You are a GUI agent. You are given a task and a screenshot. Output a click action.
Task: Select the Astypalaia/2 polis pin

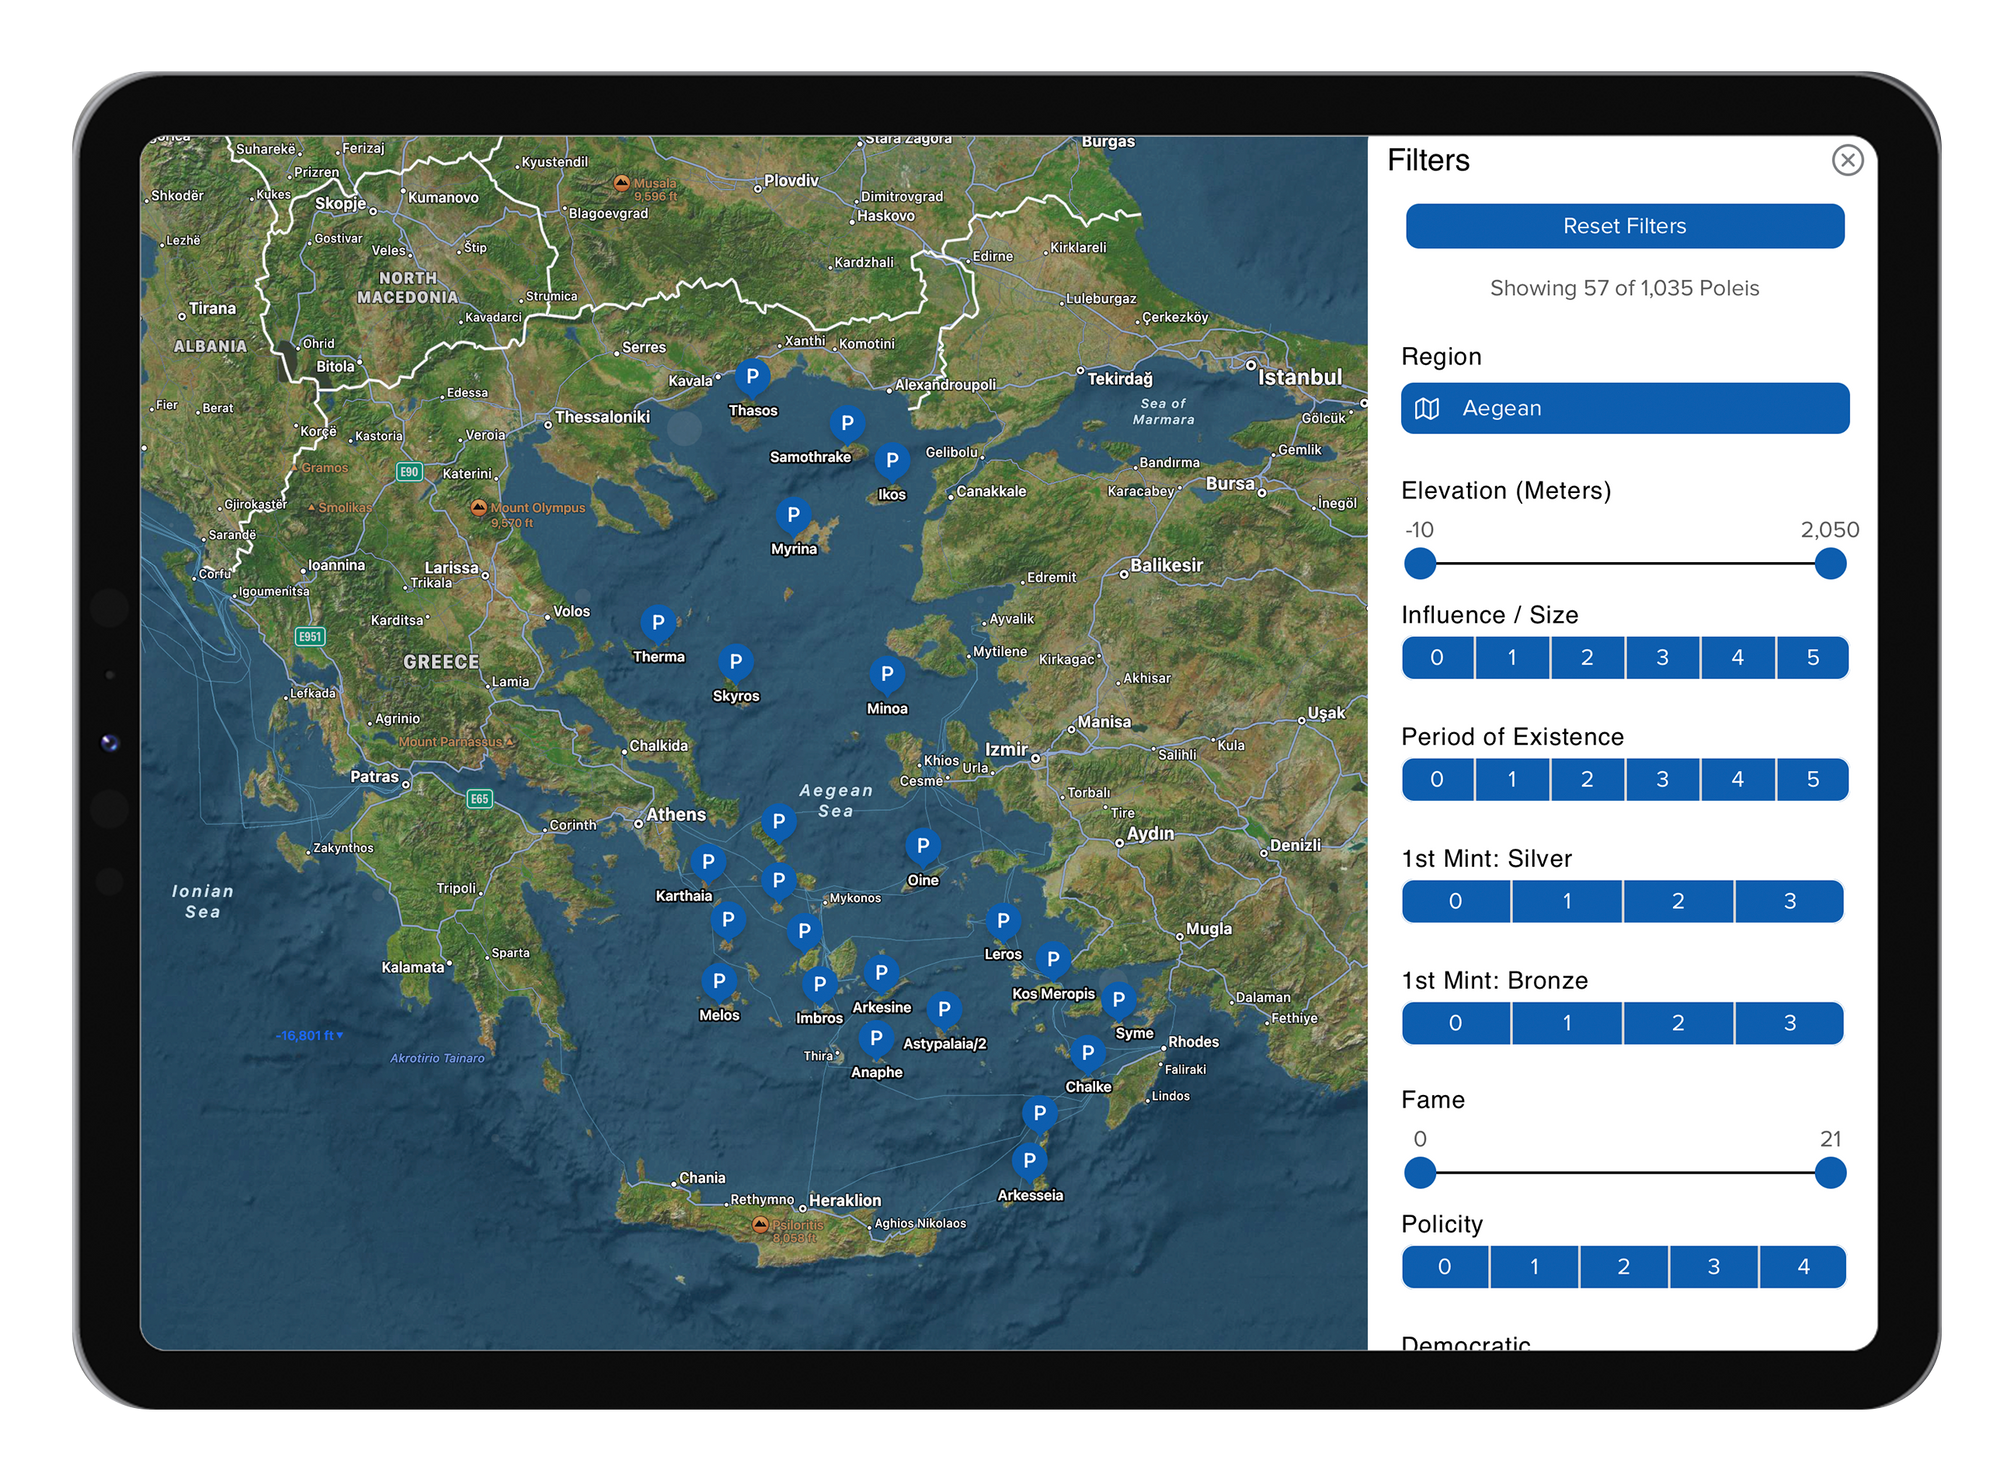pyautogui.click(x=944, y=1011)
